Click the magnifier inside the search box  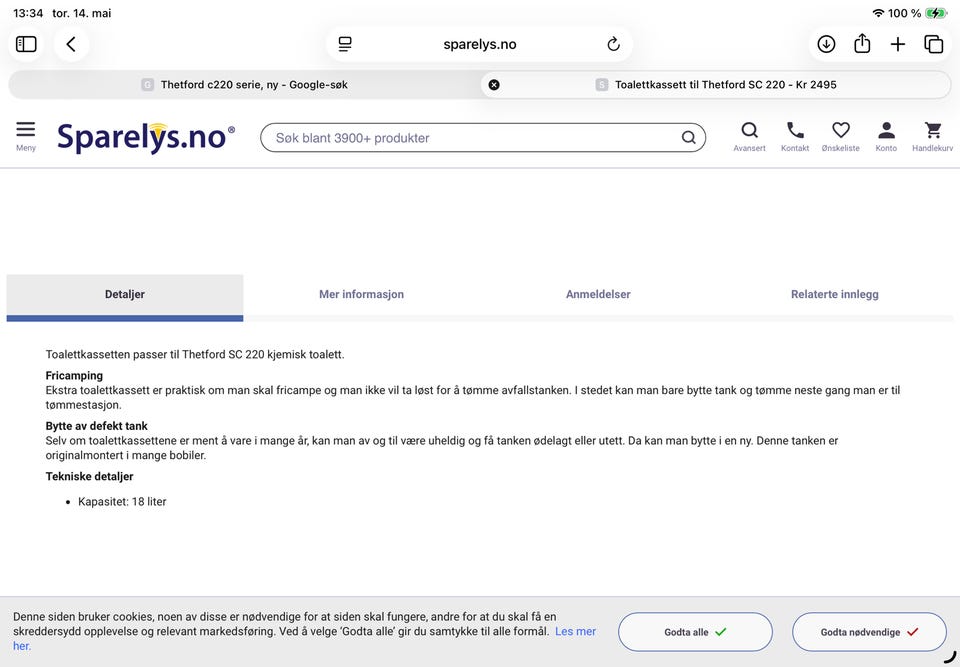point(689,138)
